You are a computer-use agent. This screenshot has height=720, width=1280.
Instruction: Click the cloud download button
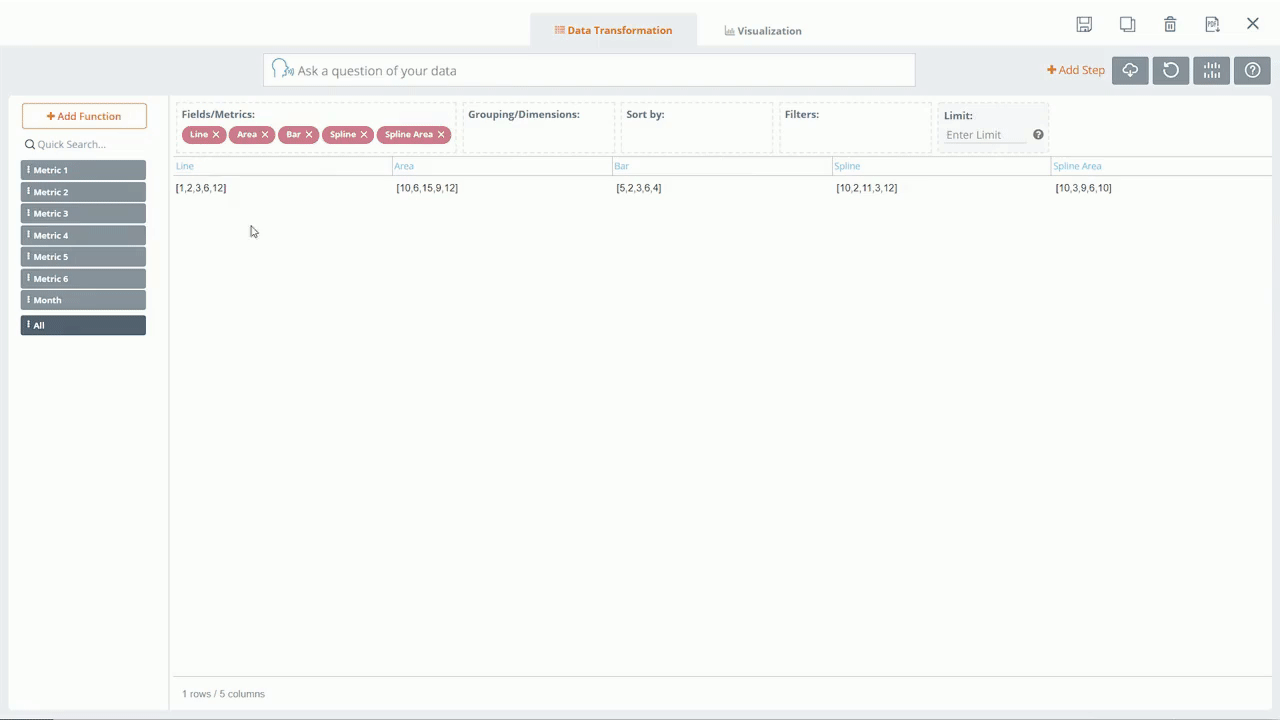[1130, 70]
